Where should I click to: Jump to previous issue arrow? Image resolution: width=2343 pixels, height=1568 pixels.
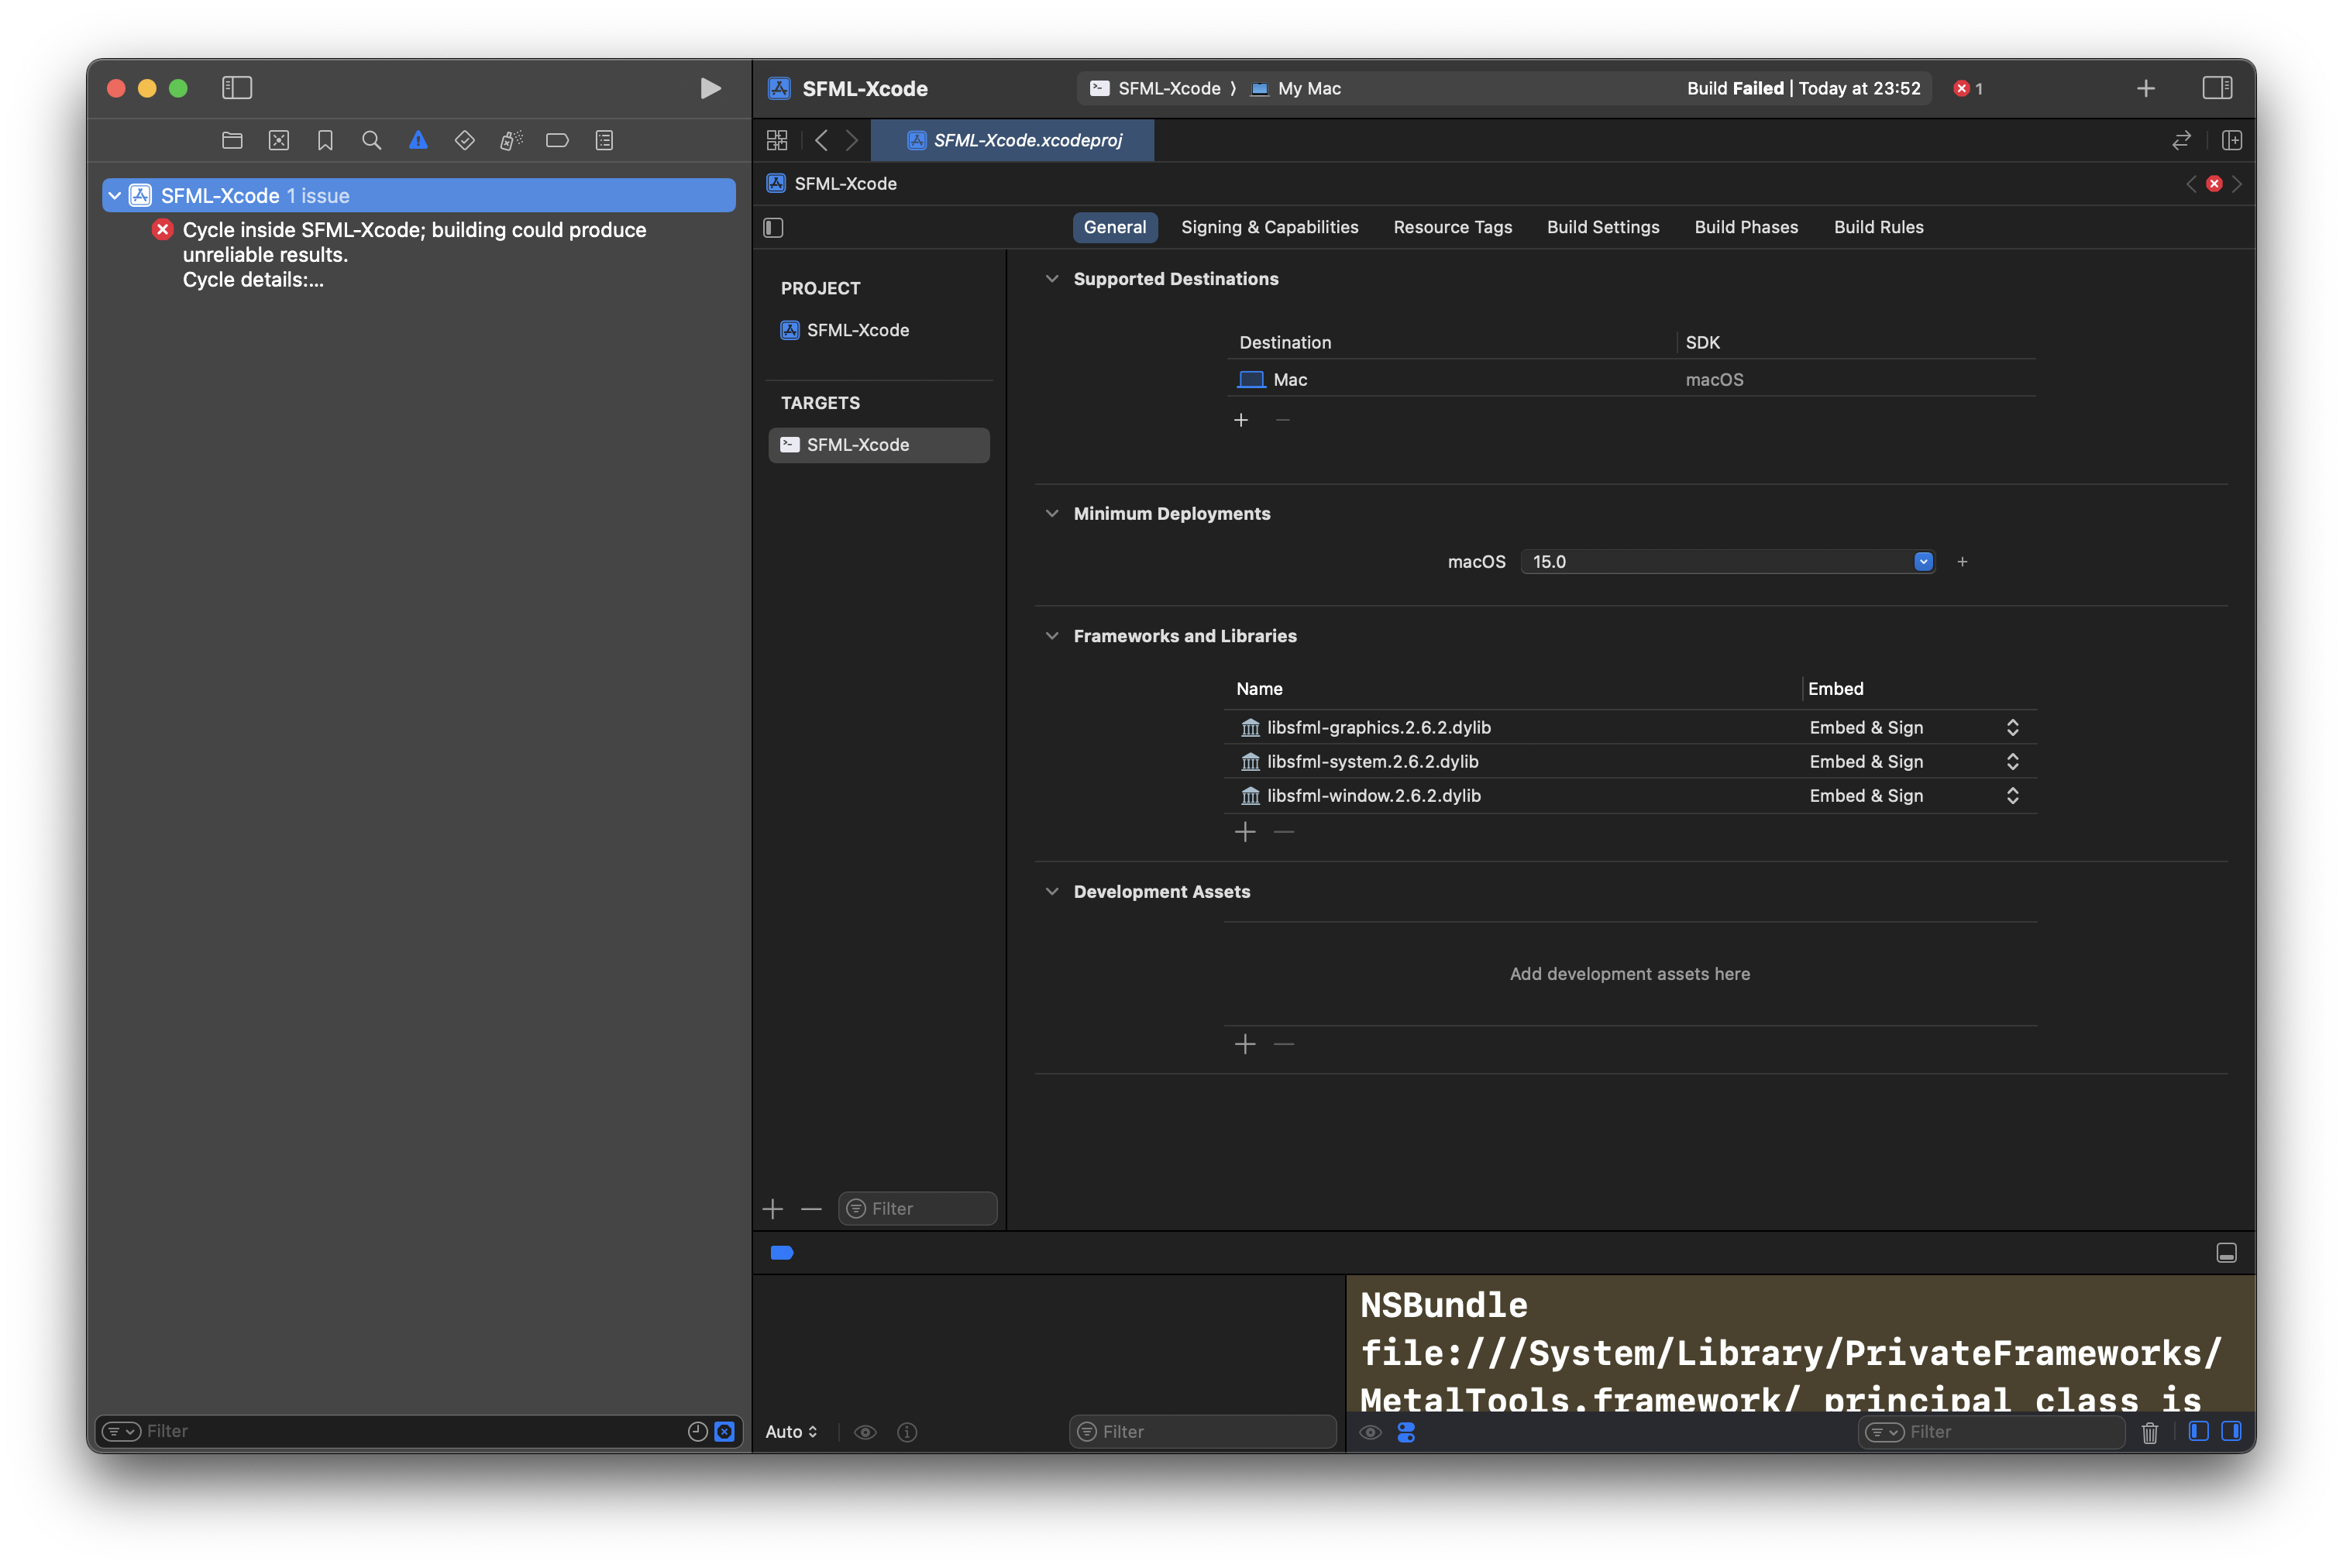(x=2191, y=184)
